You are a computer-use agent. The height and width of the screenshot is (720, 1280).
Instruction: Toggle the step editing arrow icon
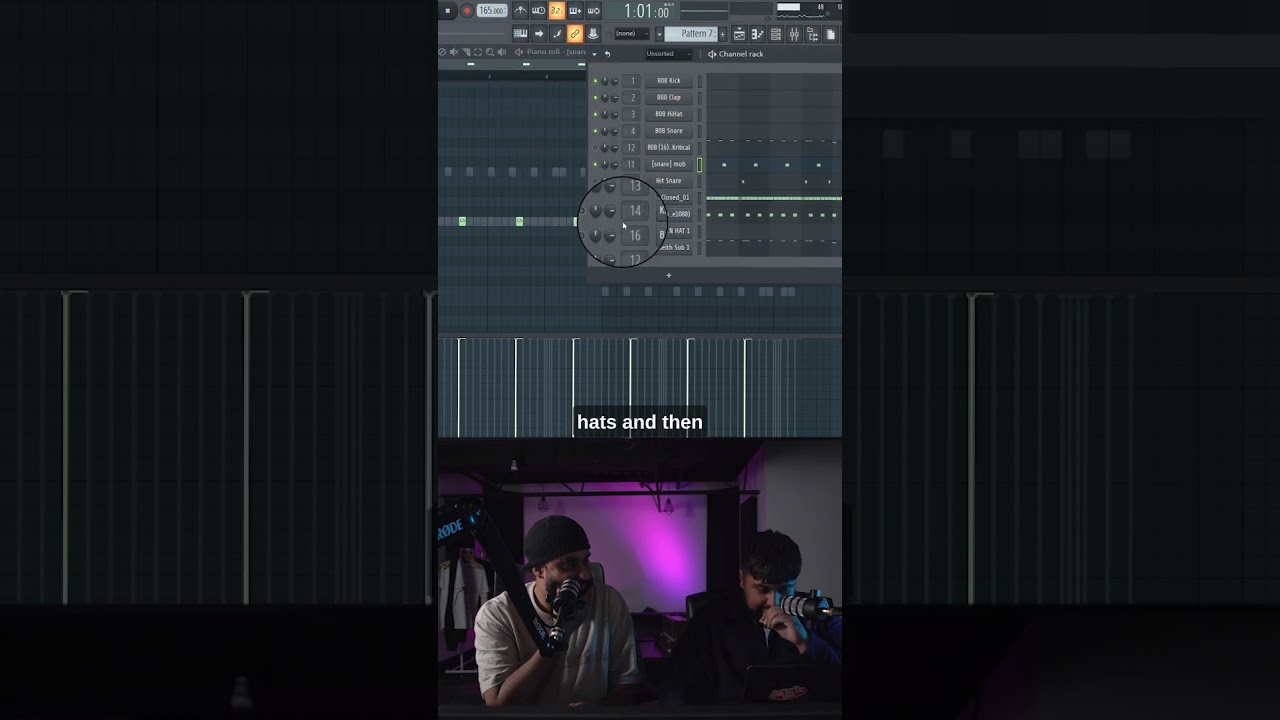coord(539,34)
